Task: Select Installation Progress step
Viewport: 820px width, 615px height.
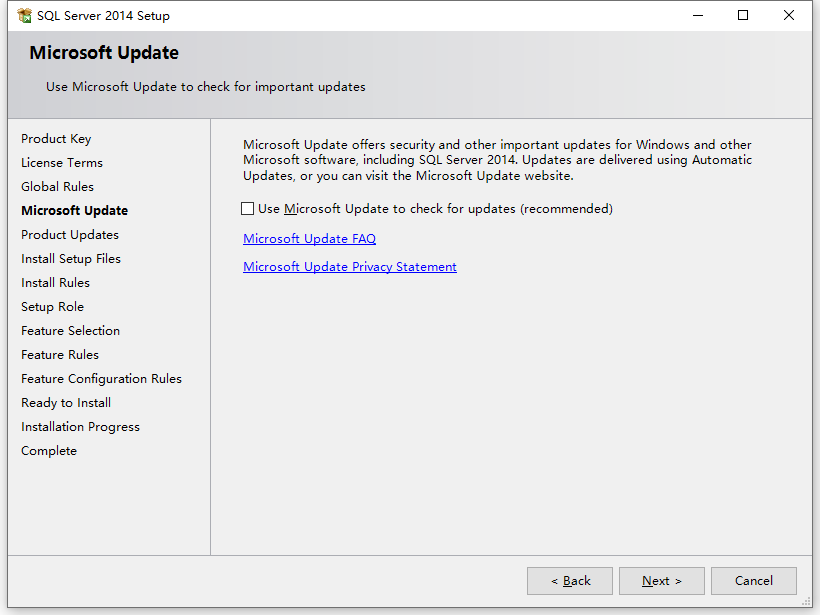Action: pos(81,427)
